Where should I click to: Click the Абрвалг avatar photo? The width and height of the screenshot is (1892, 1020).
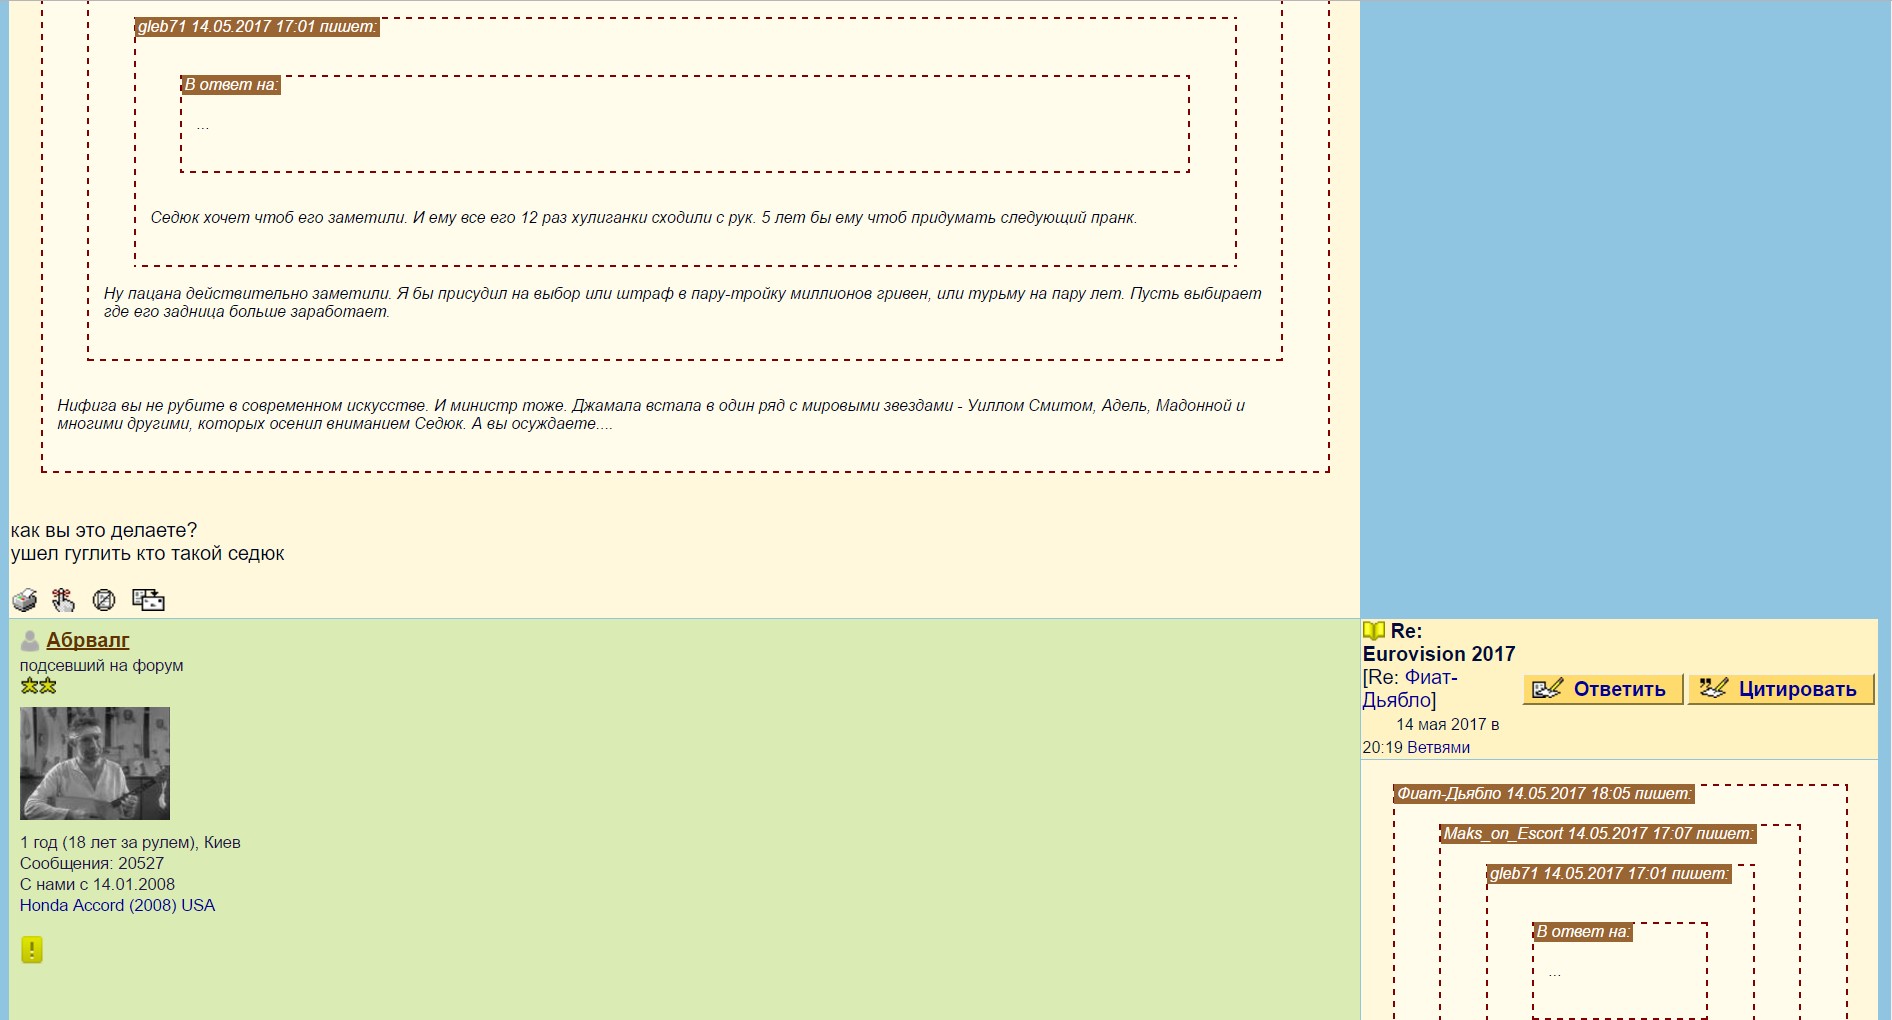point(95,763)
